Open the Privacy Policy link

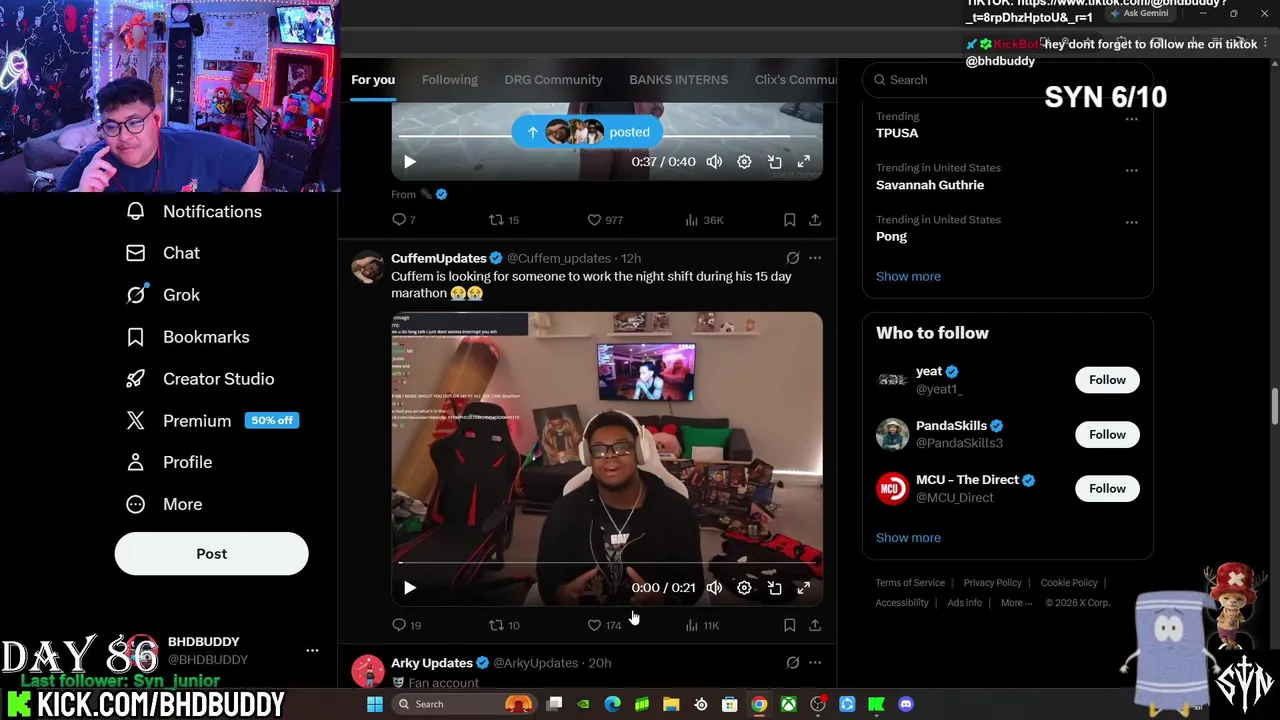point(992,582)
